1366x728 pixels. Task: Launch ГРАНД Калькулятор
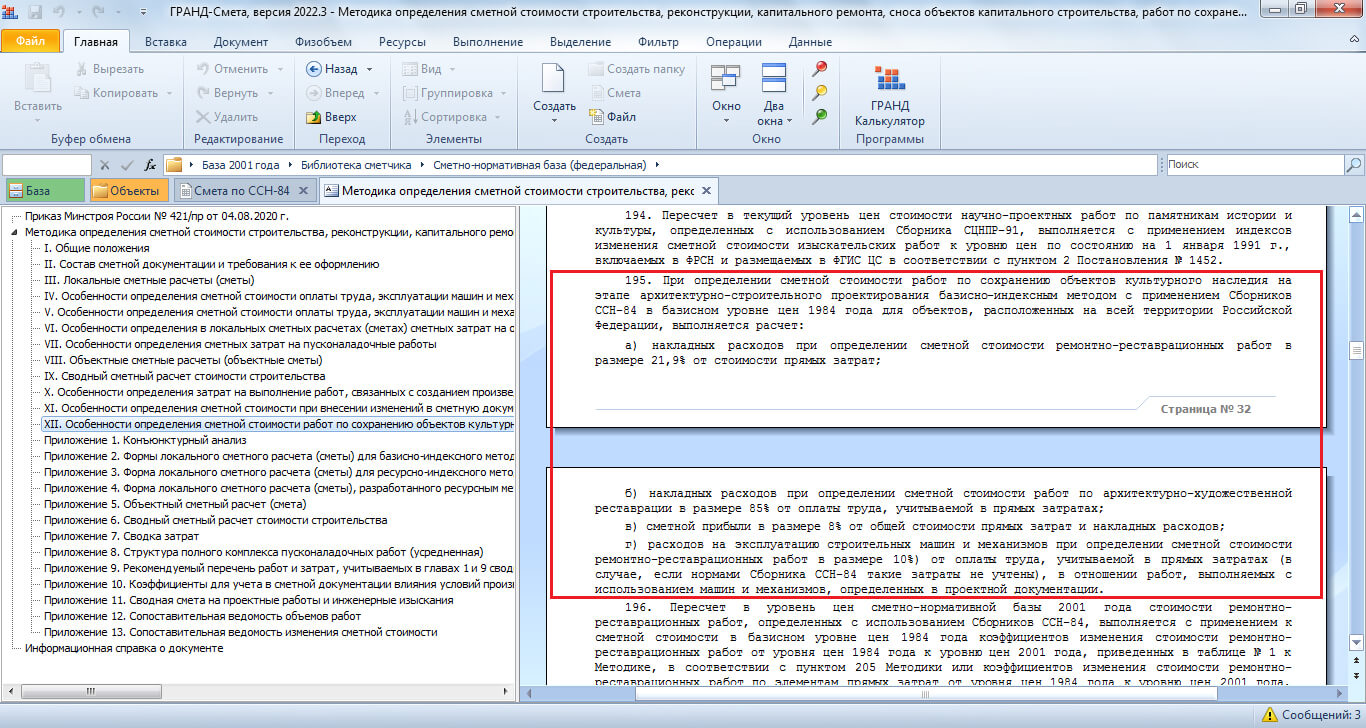tap(889, 97)
